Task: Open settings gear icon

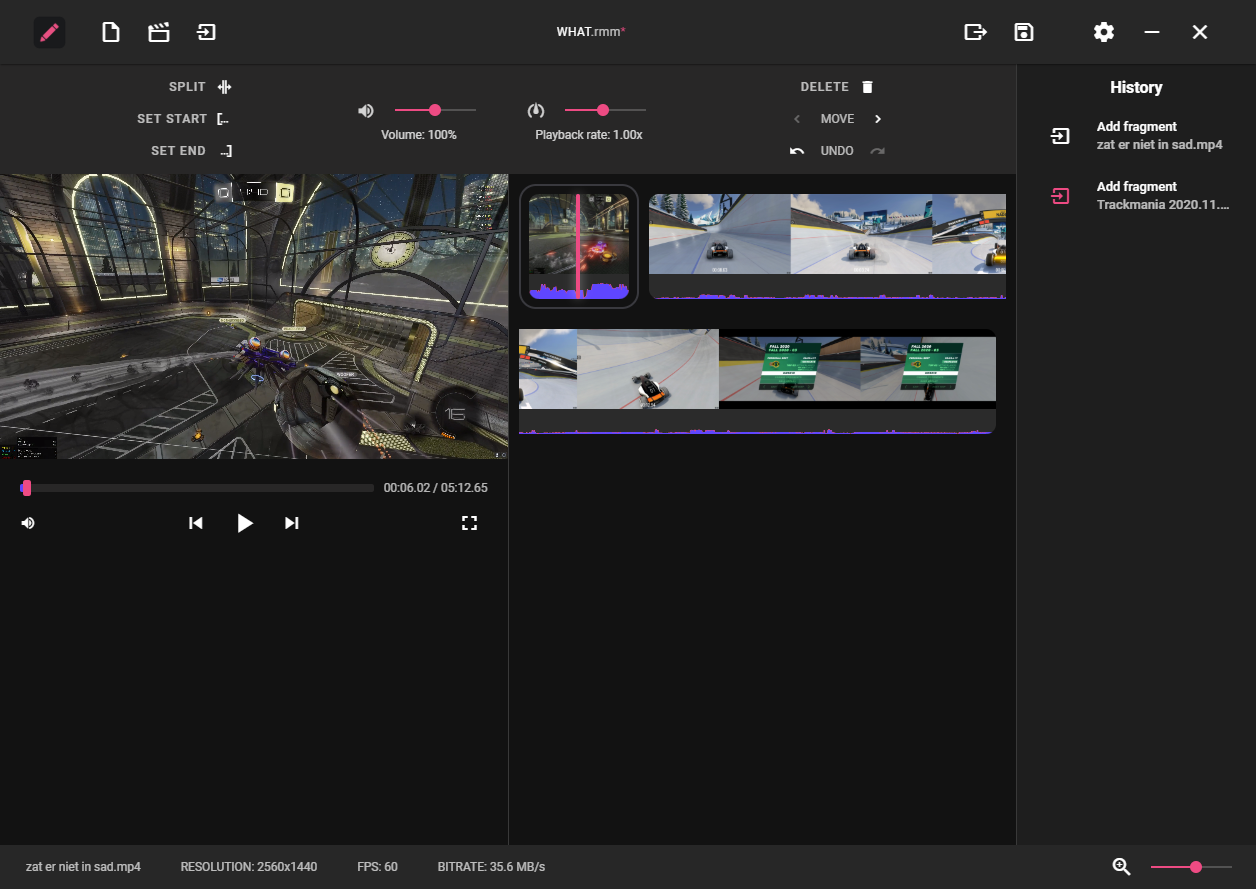Action: pos(1103,32)
